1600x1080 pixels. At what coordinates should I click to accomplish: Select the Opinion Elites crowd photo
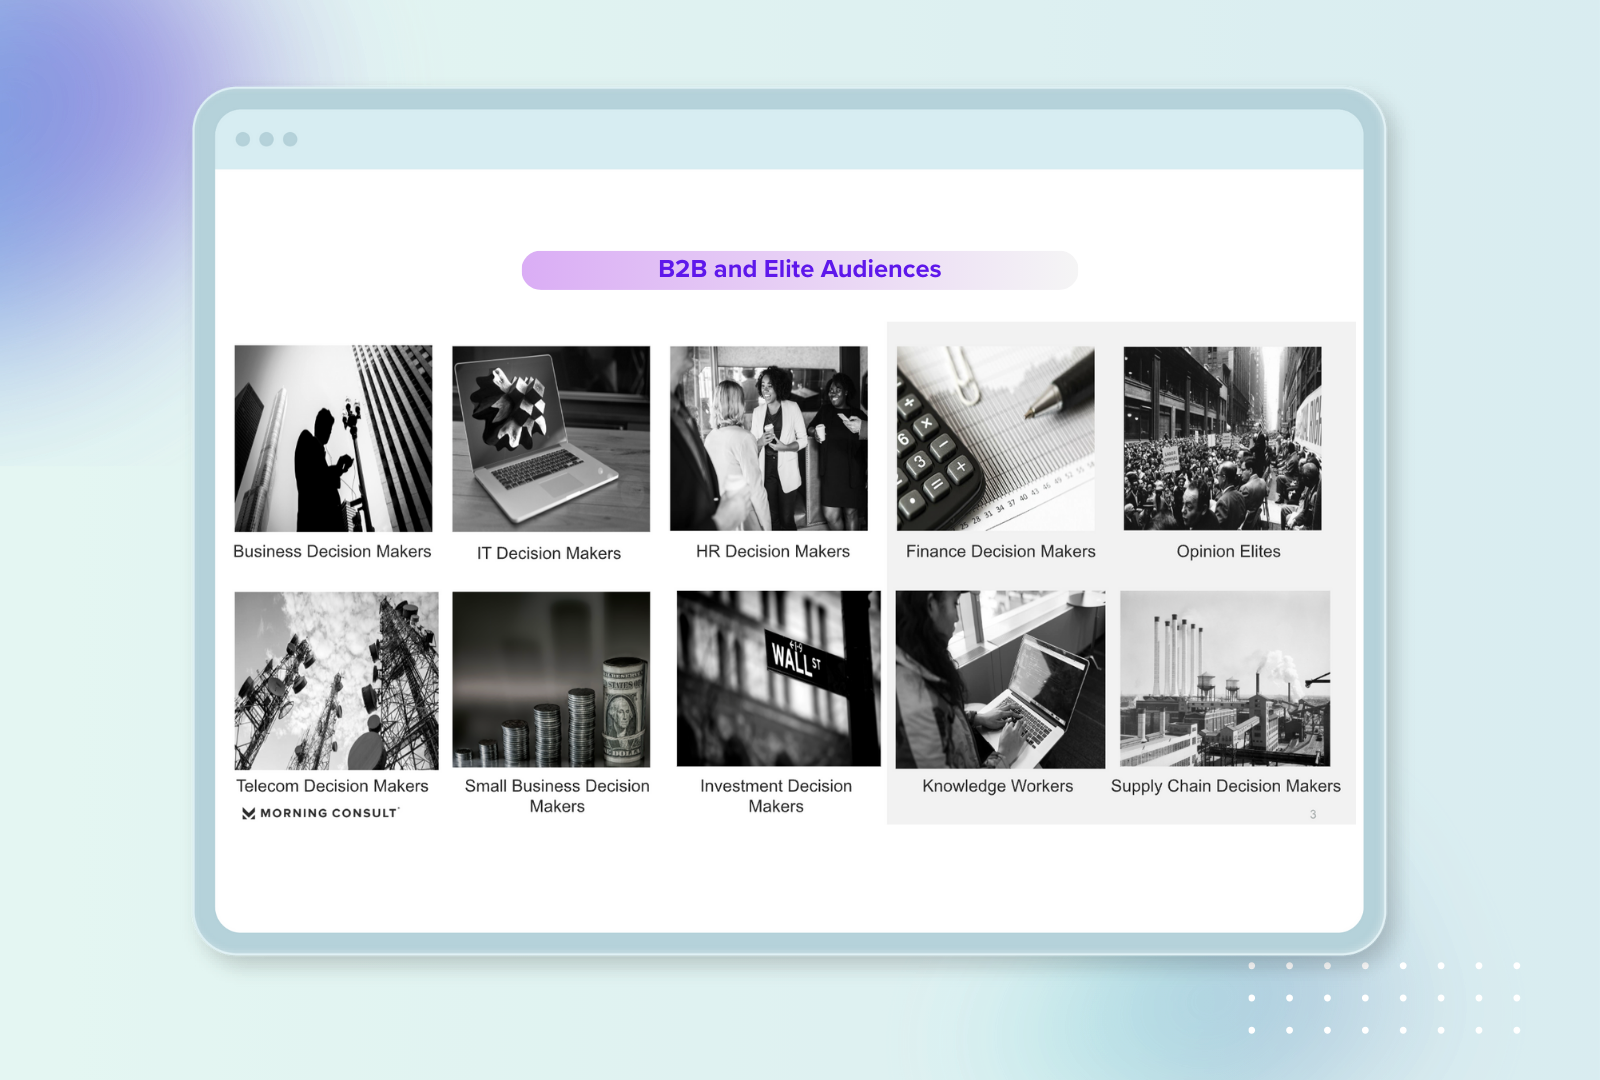click(1222, 438)
